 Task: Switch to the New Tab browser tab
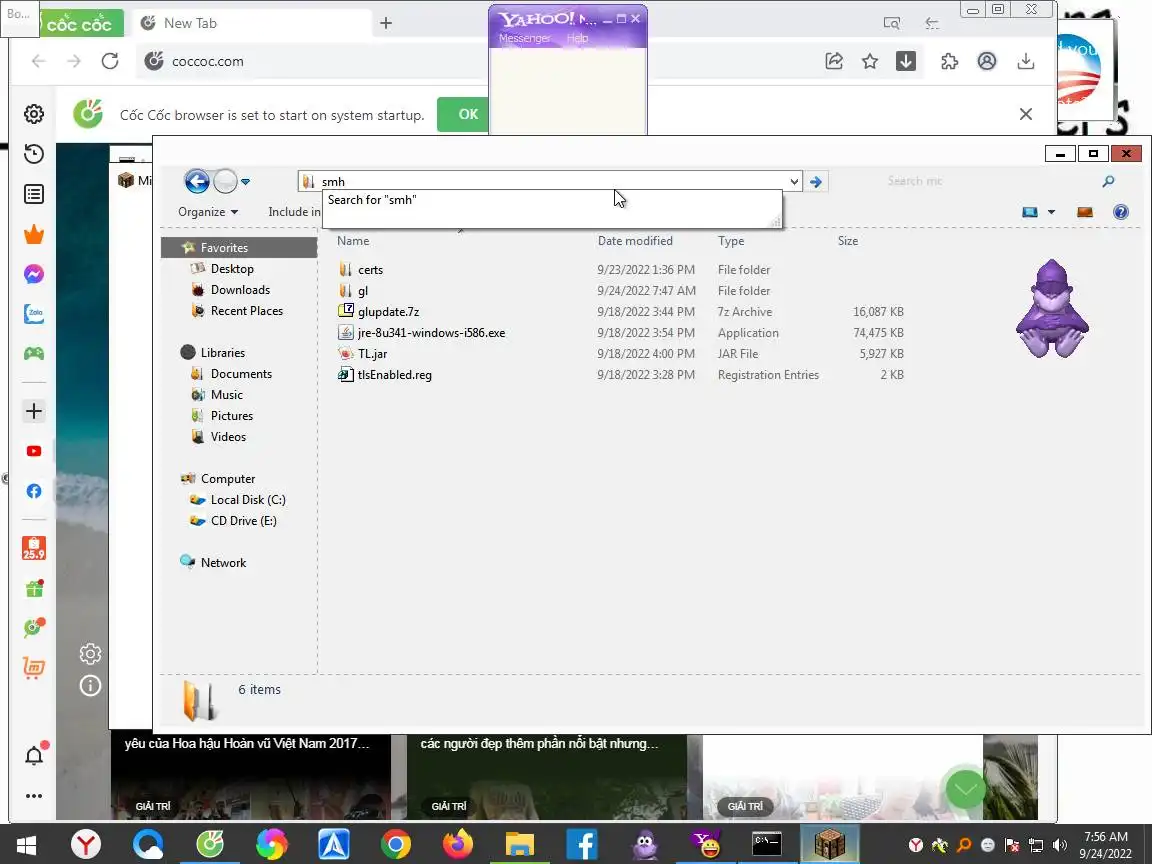click(250, 24)
